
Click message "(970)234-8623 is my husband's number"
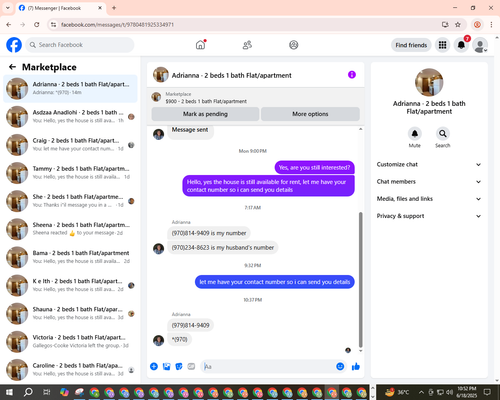click(223, 247)
